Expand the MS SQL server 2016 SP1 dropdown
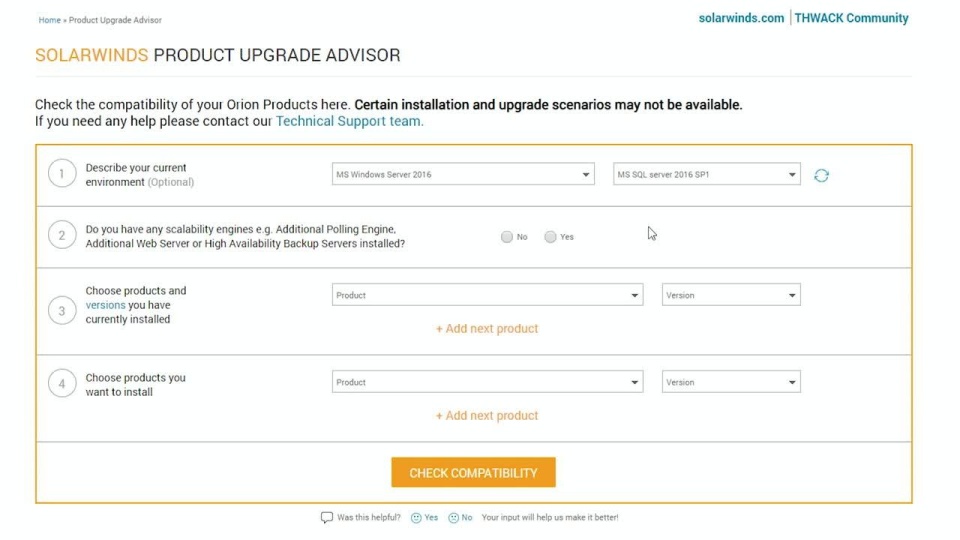Viewport: 960px width, 540px height. (706, 175)
